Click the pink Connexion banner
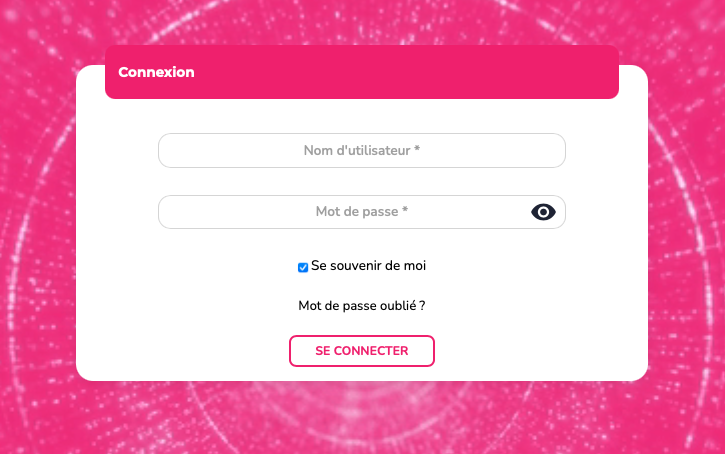This screenshot has height=454, width=725. pos(362,72)
